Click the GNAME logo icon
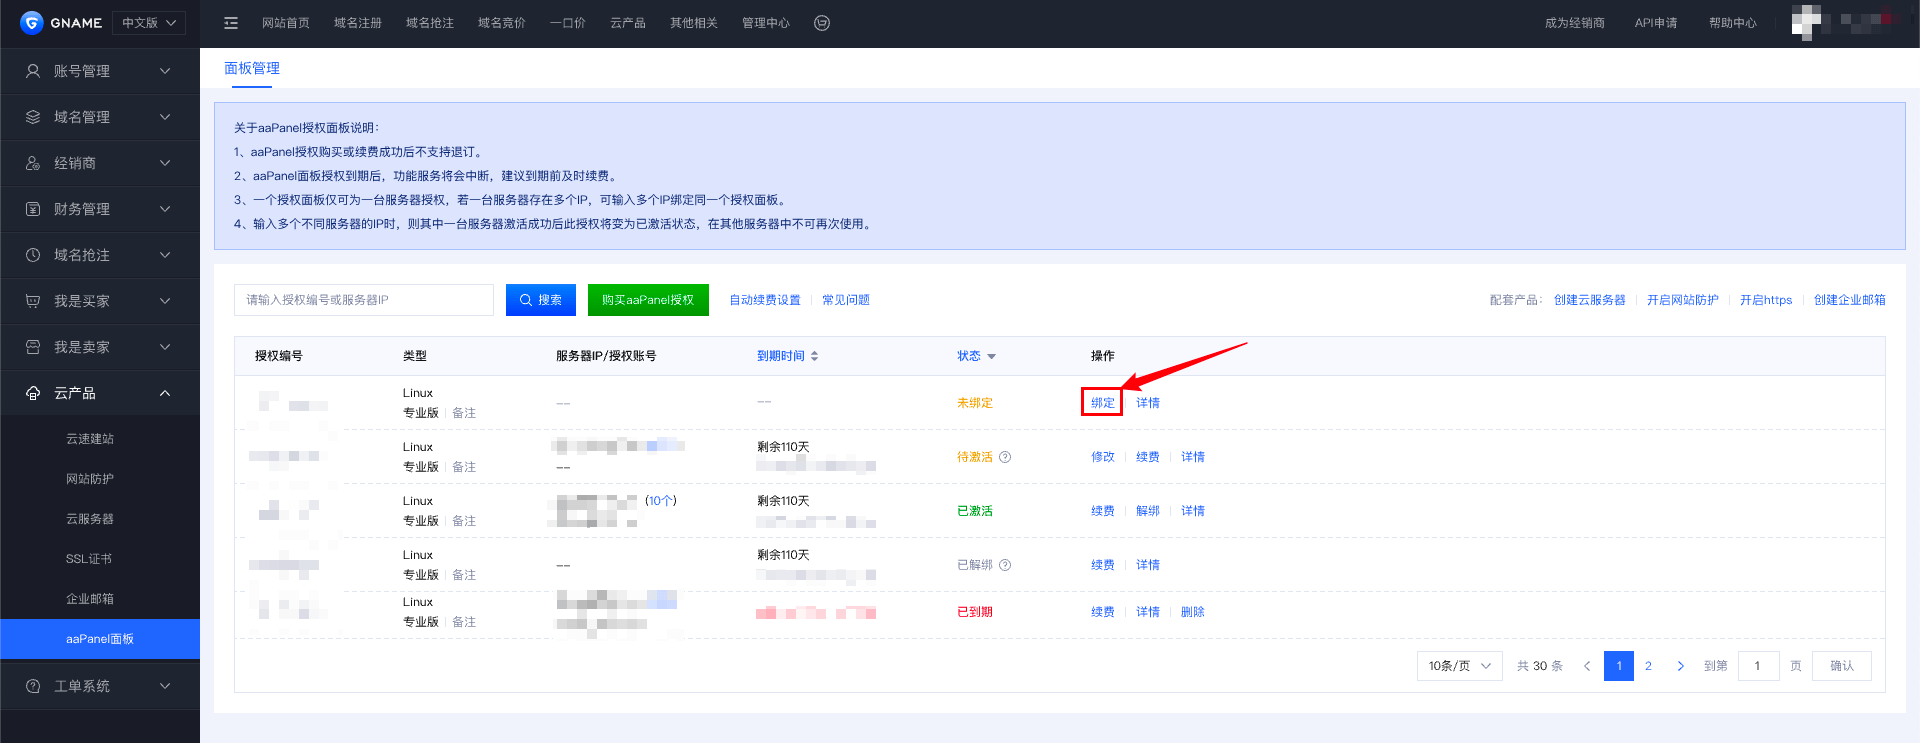 [x=31, y=22]
